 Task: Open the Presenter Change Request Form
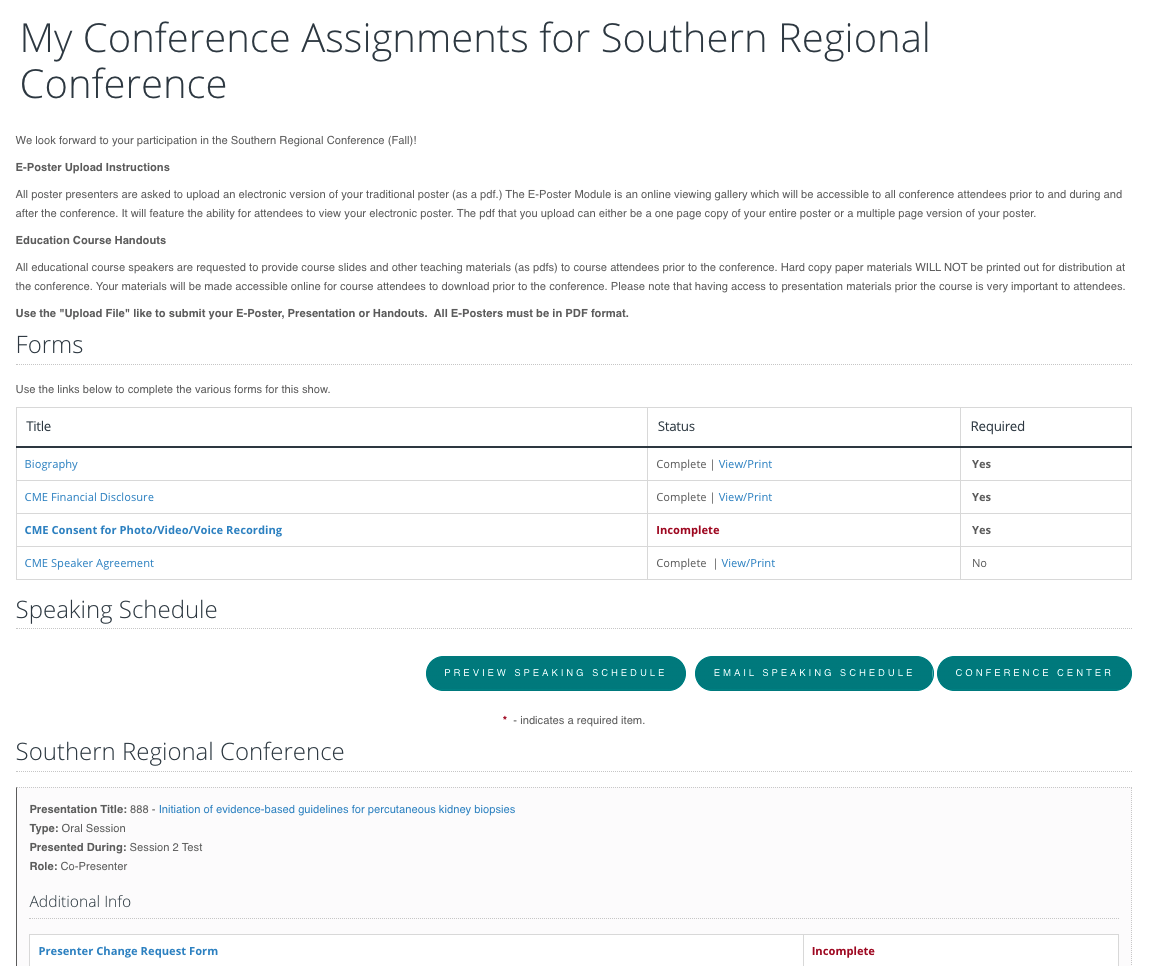[128, 951]
